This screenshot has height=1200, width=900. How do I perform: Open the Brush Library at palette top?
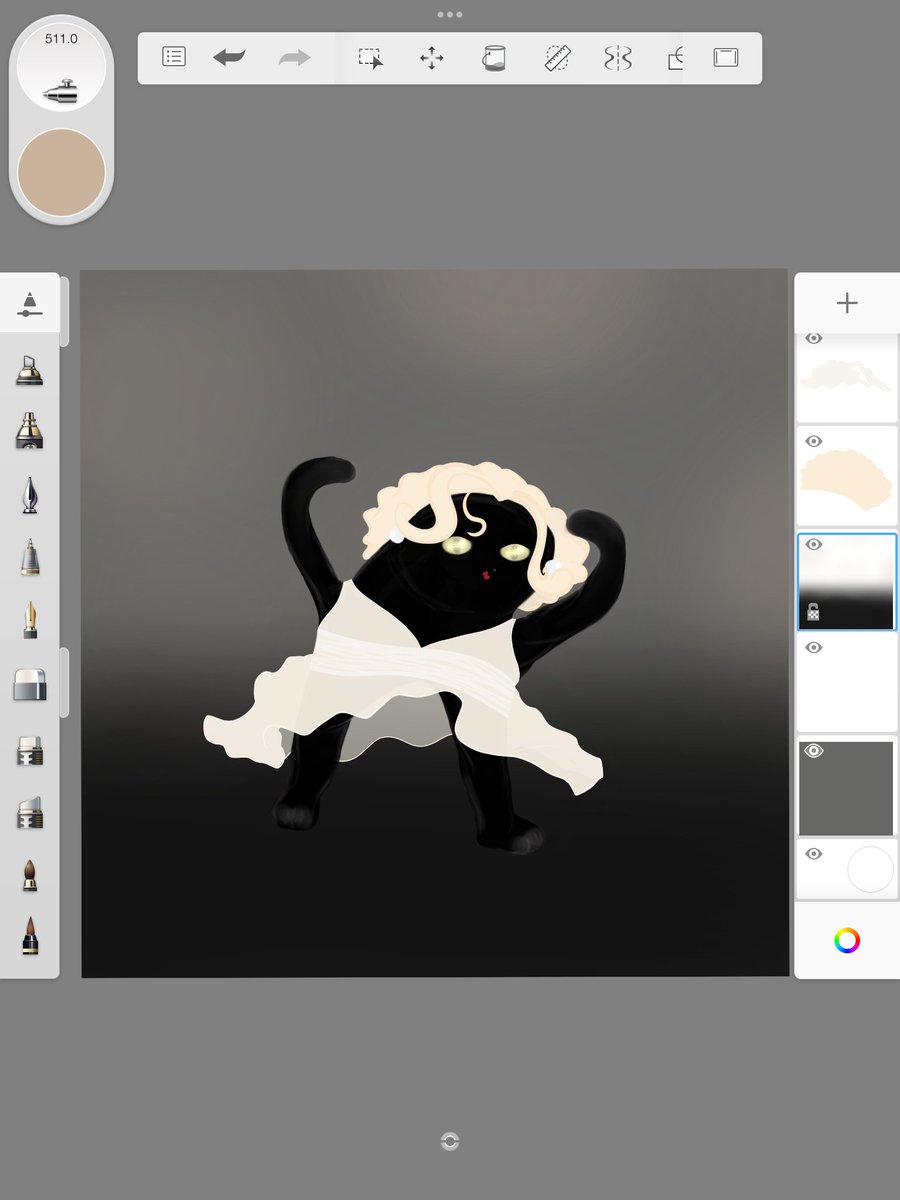tap(30, 305)
